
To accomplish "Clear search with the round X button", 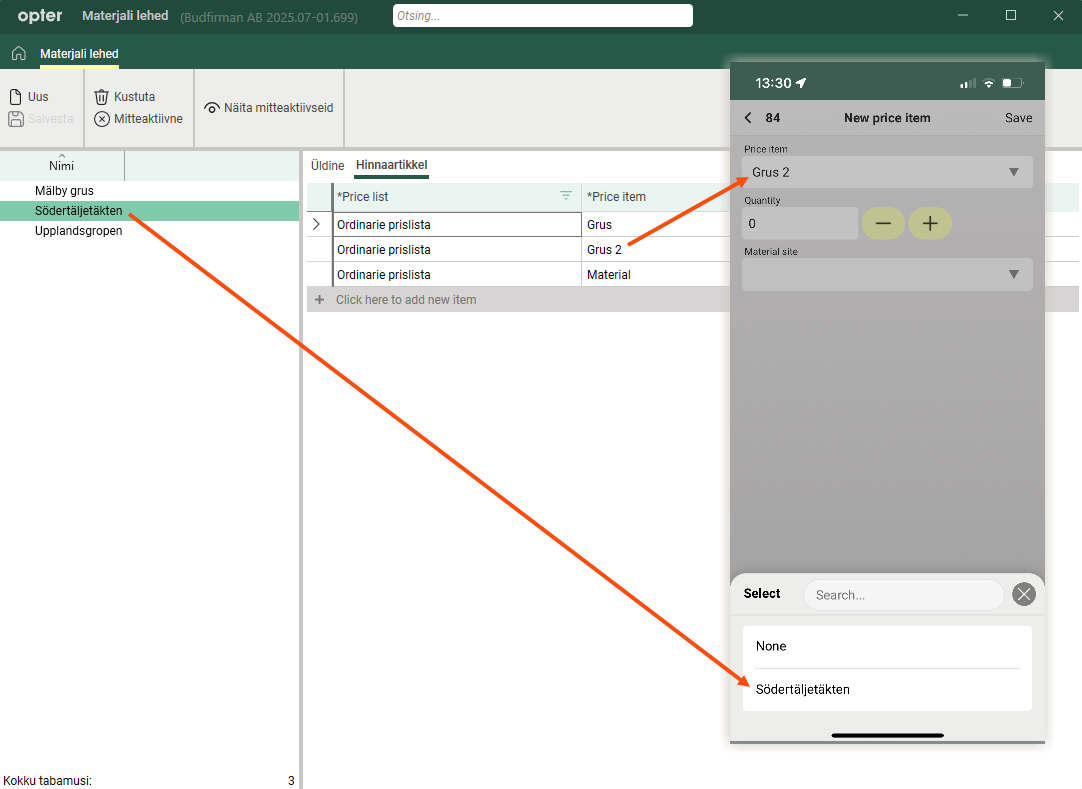I will [x=1023, y=595].
